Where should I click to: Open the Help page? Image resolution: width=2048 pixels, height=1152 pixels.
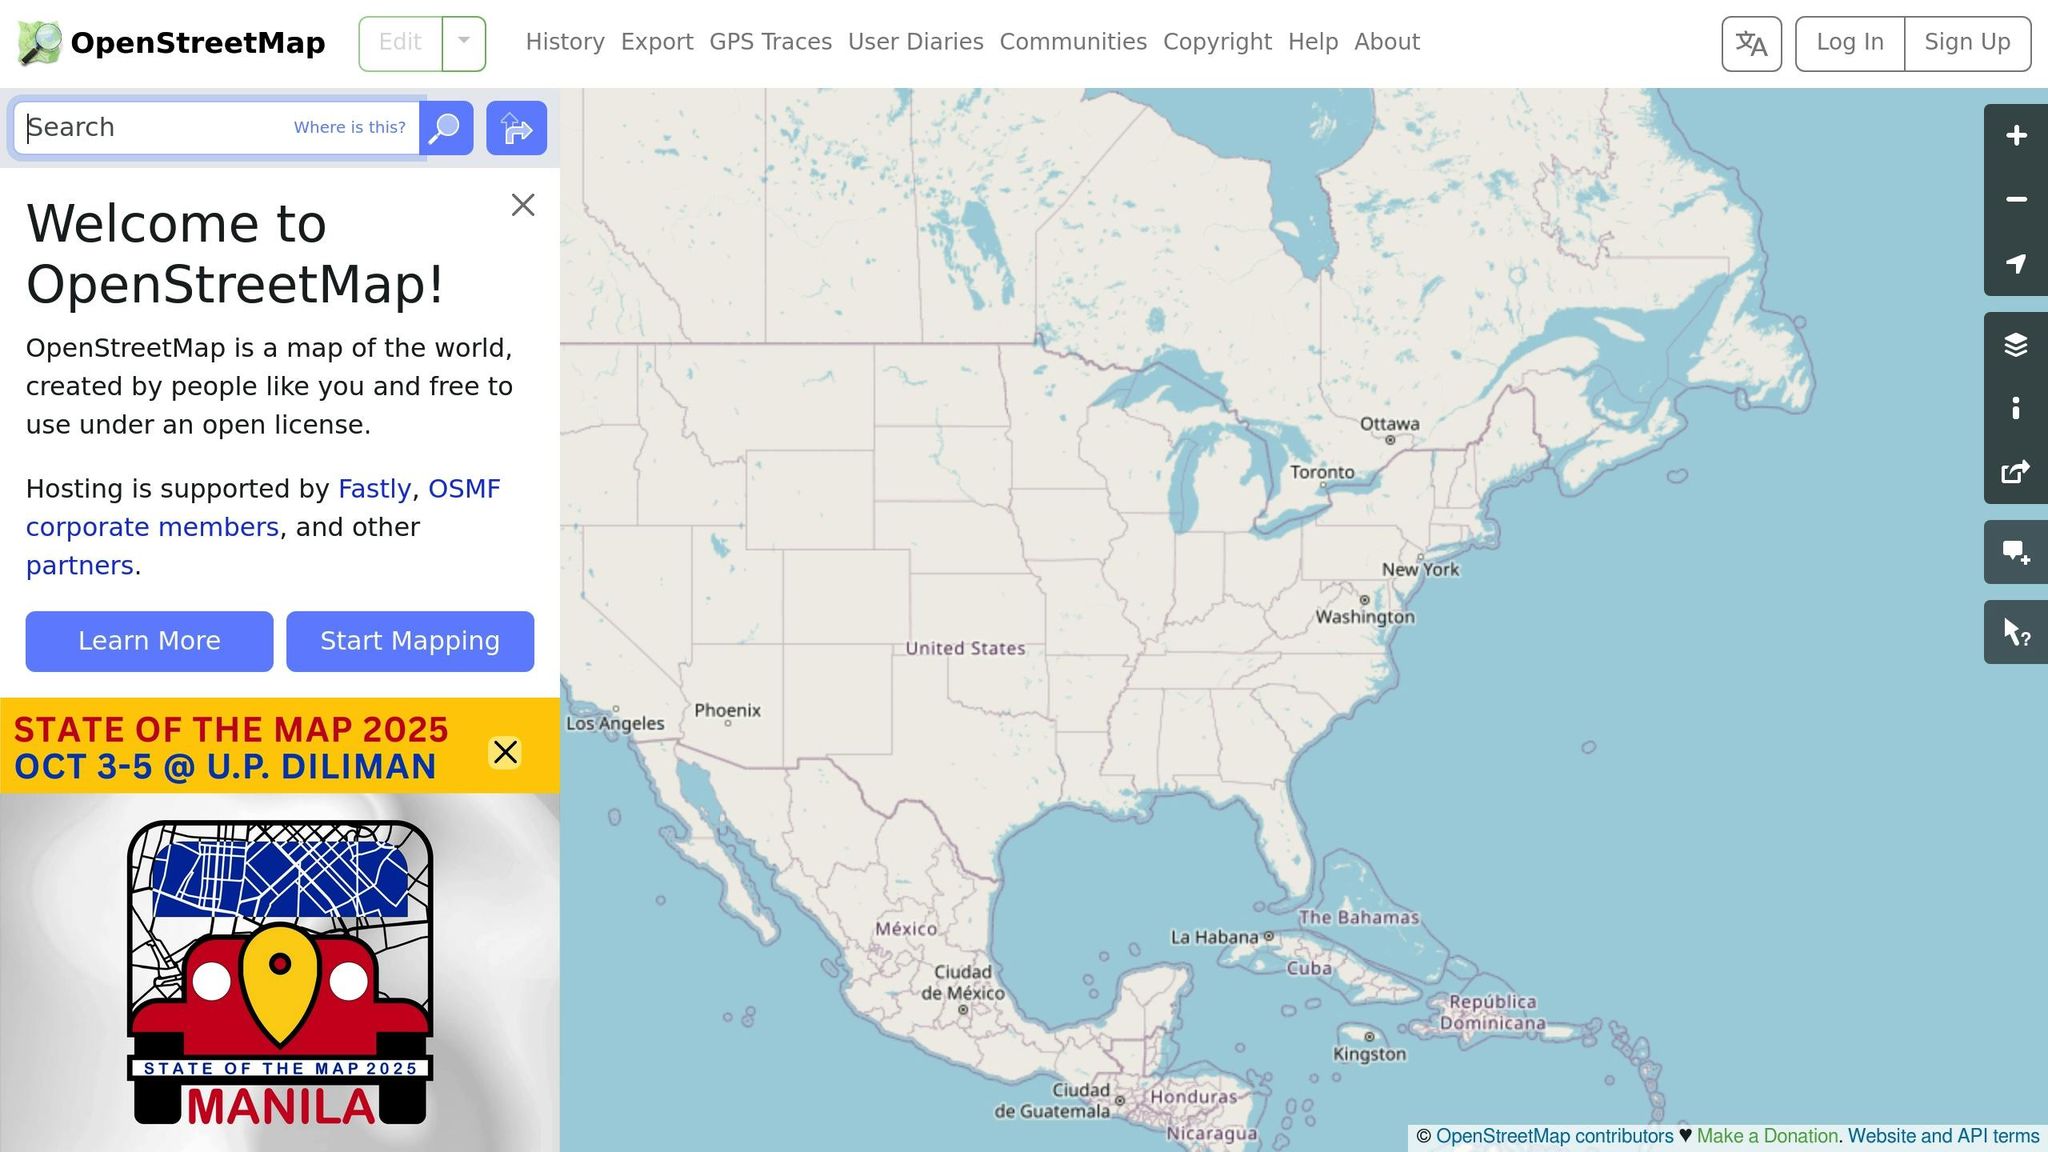point(1313,42)
